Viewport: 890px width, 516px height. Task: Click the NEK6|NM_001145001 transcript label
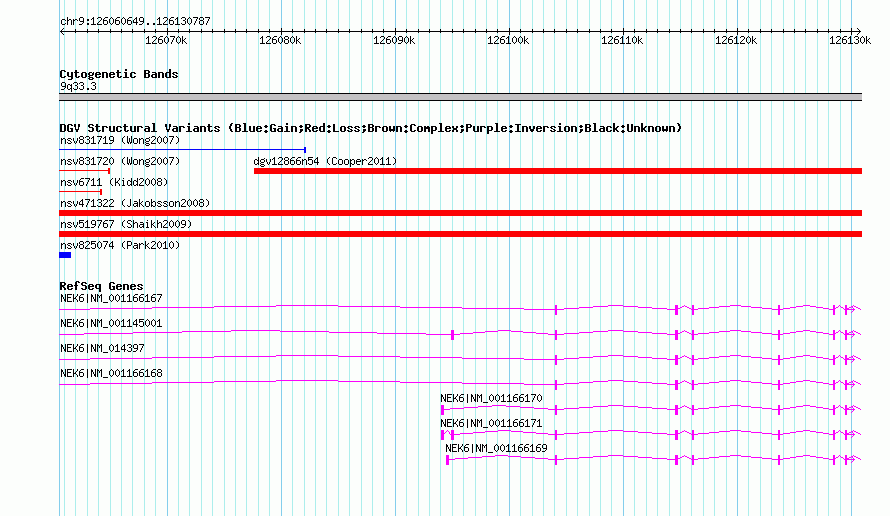pos(111,323)
